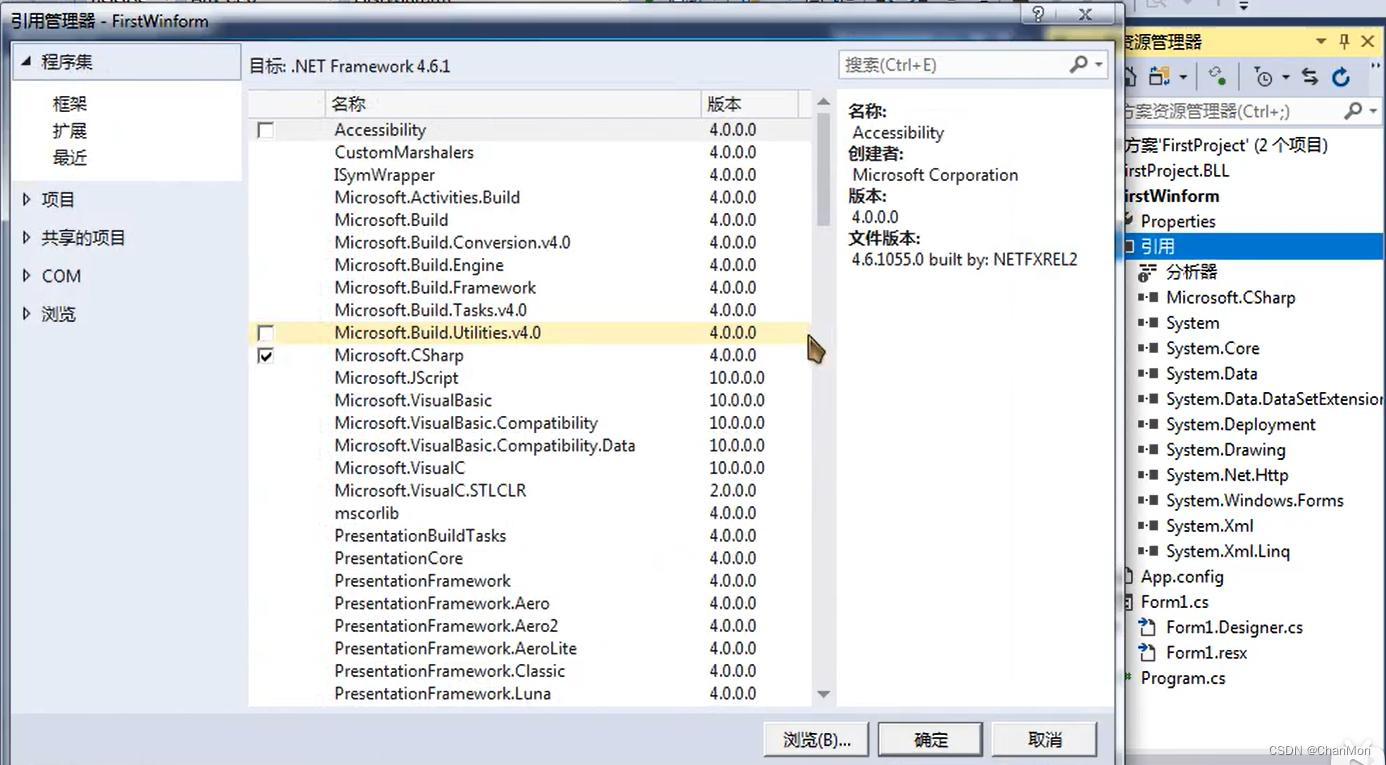
Task: Open the Solution Explorer window position dropdown
Action: (x=1321, y=41)
